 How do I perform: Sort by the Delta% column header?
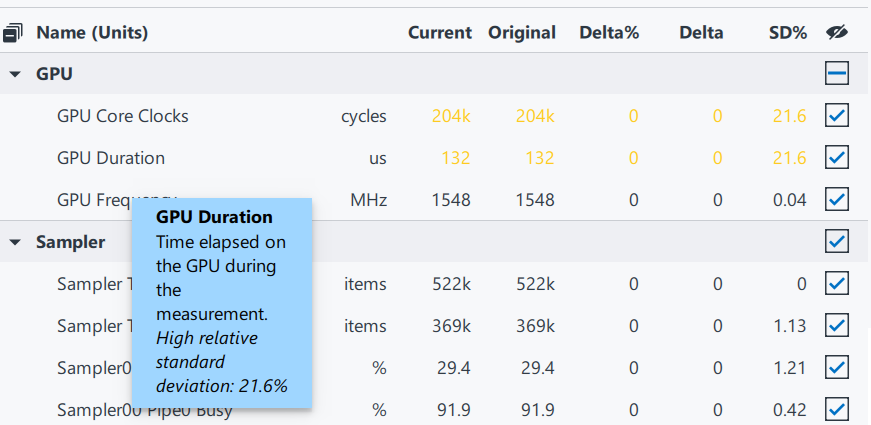[608, 33]
